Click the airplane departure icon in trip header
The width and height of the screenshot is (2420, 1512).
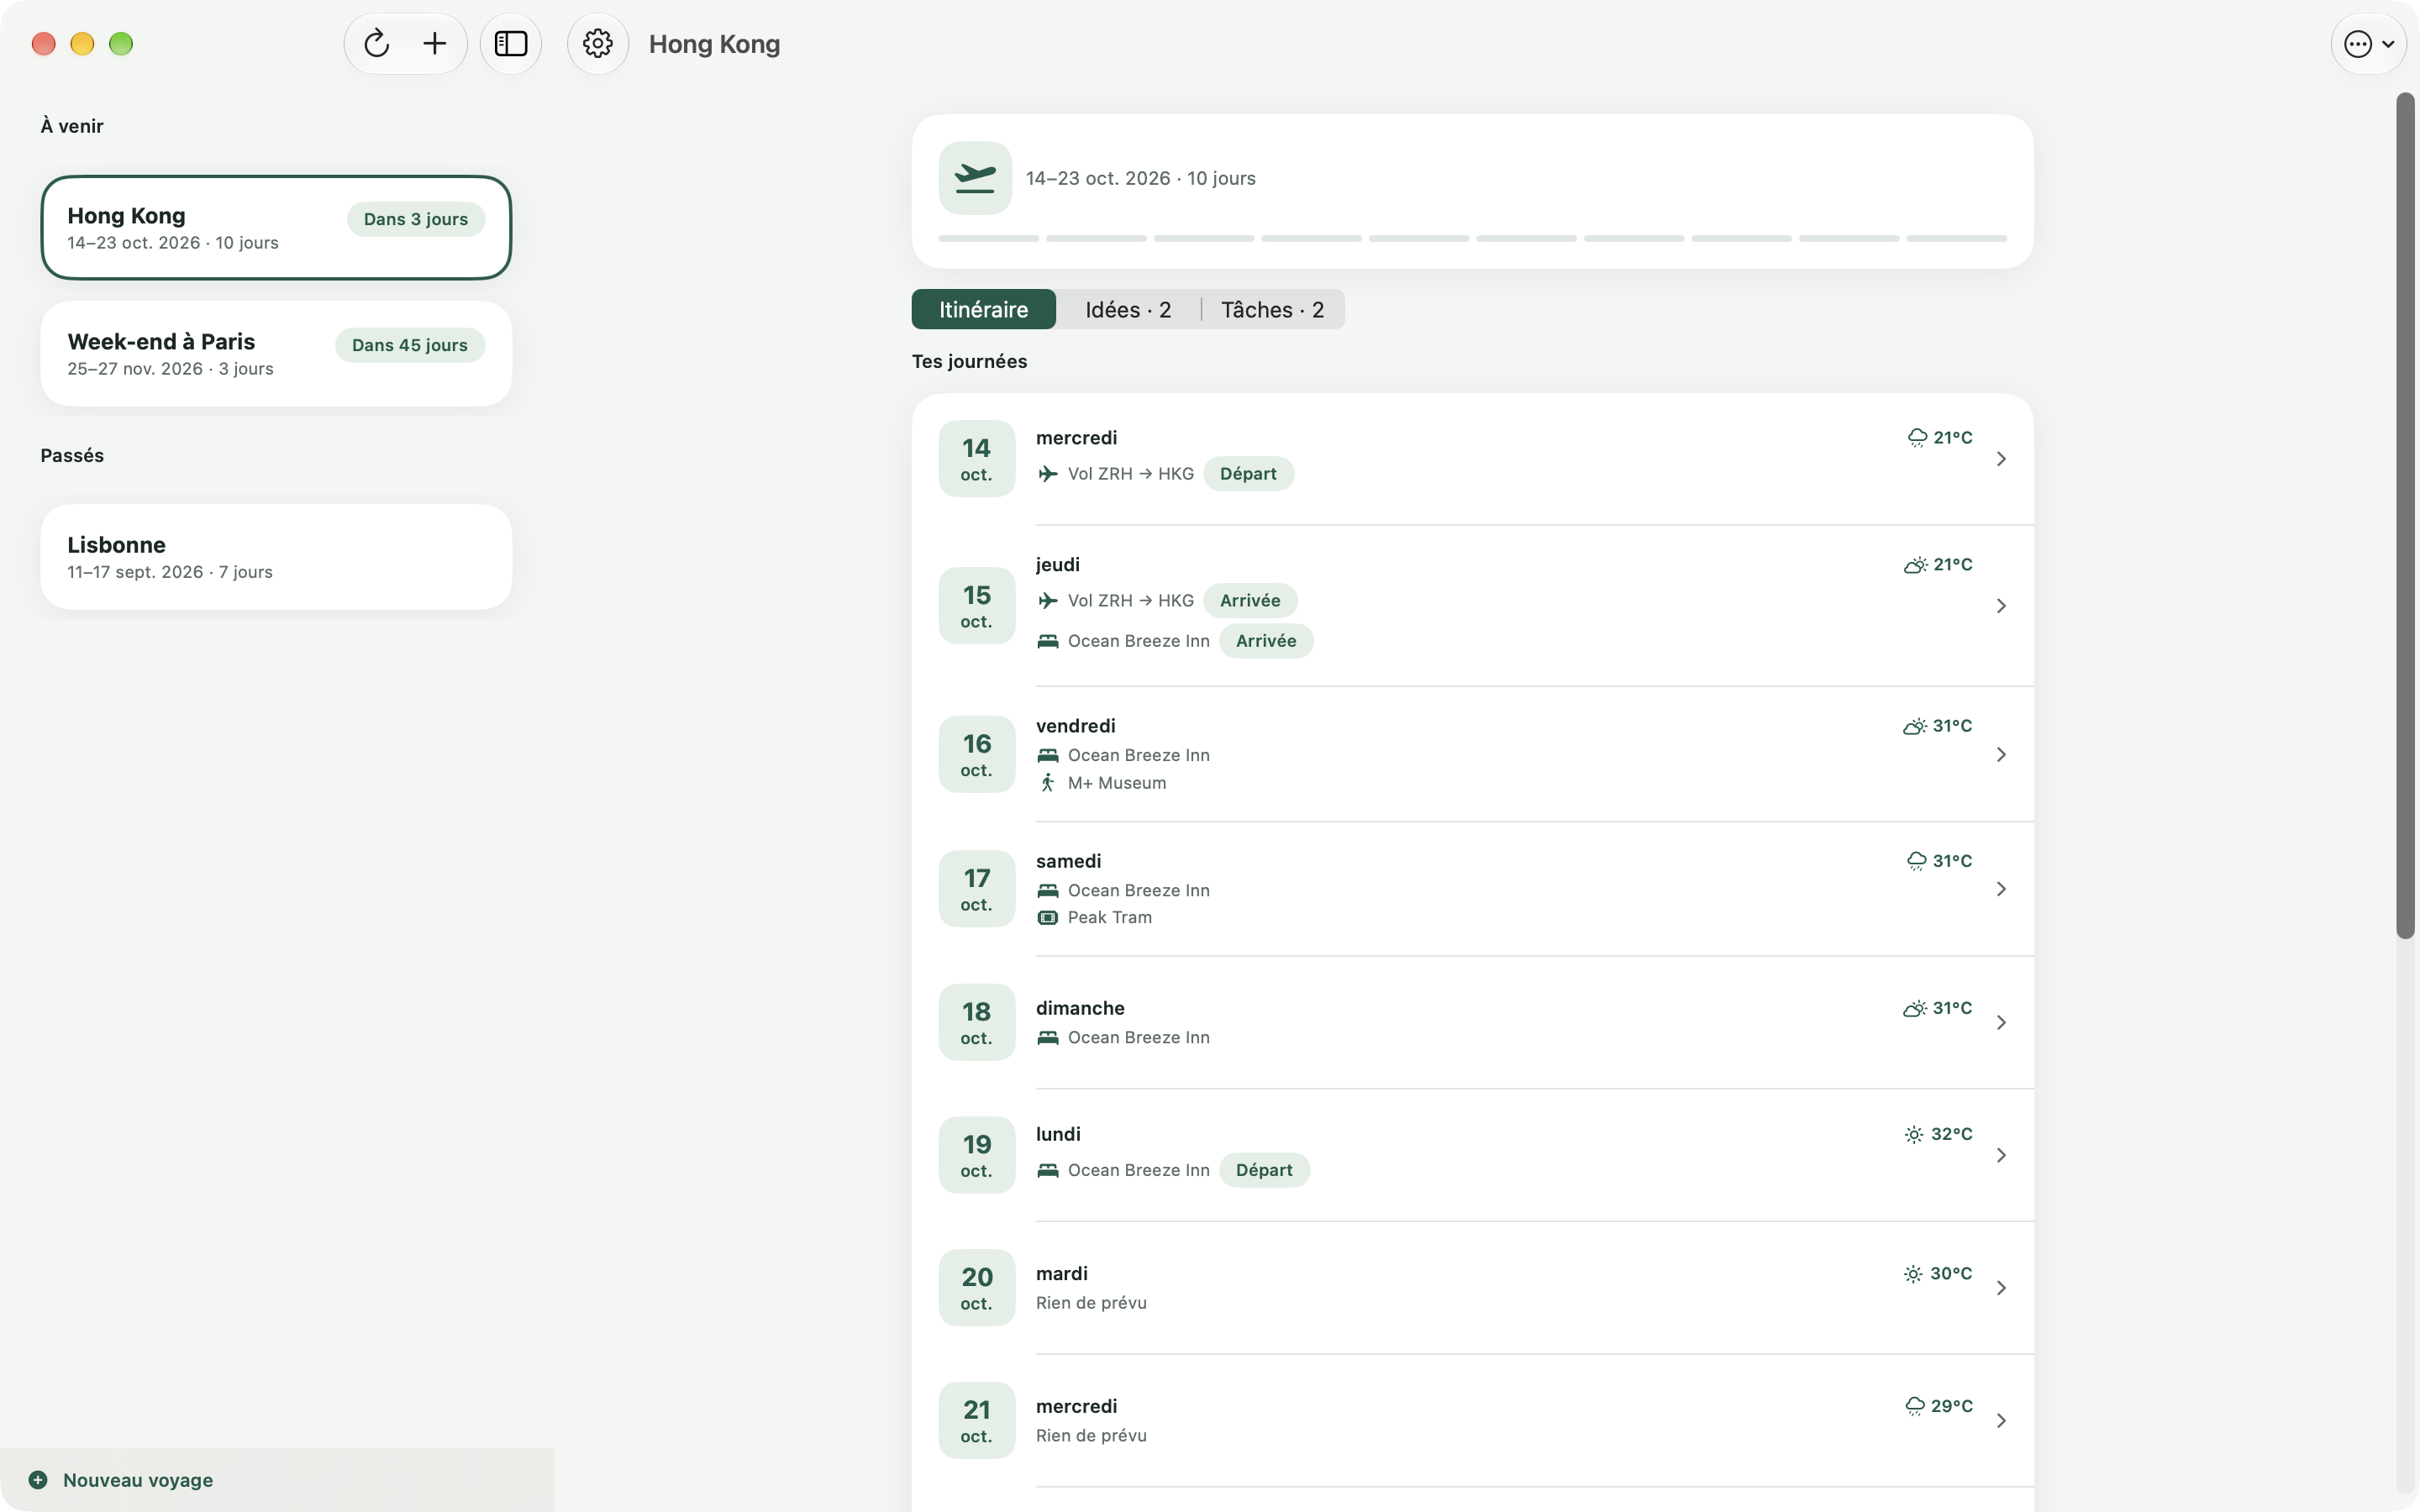point(975,178)
